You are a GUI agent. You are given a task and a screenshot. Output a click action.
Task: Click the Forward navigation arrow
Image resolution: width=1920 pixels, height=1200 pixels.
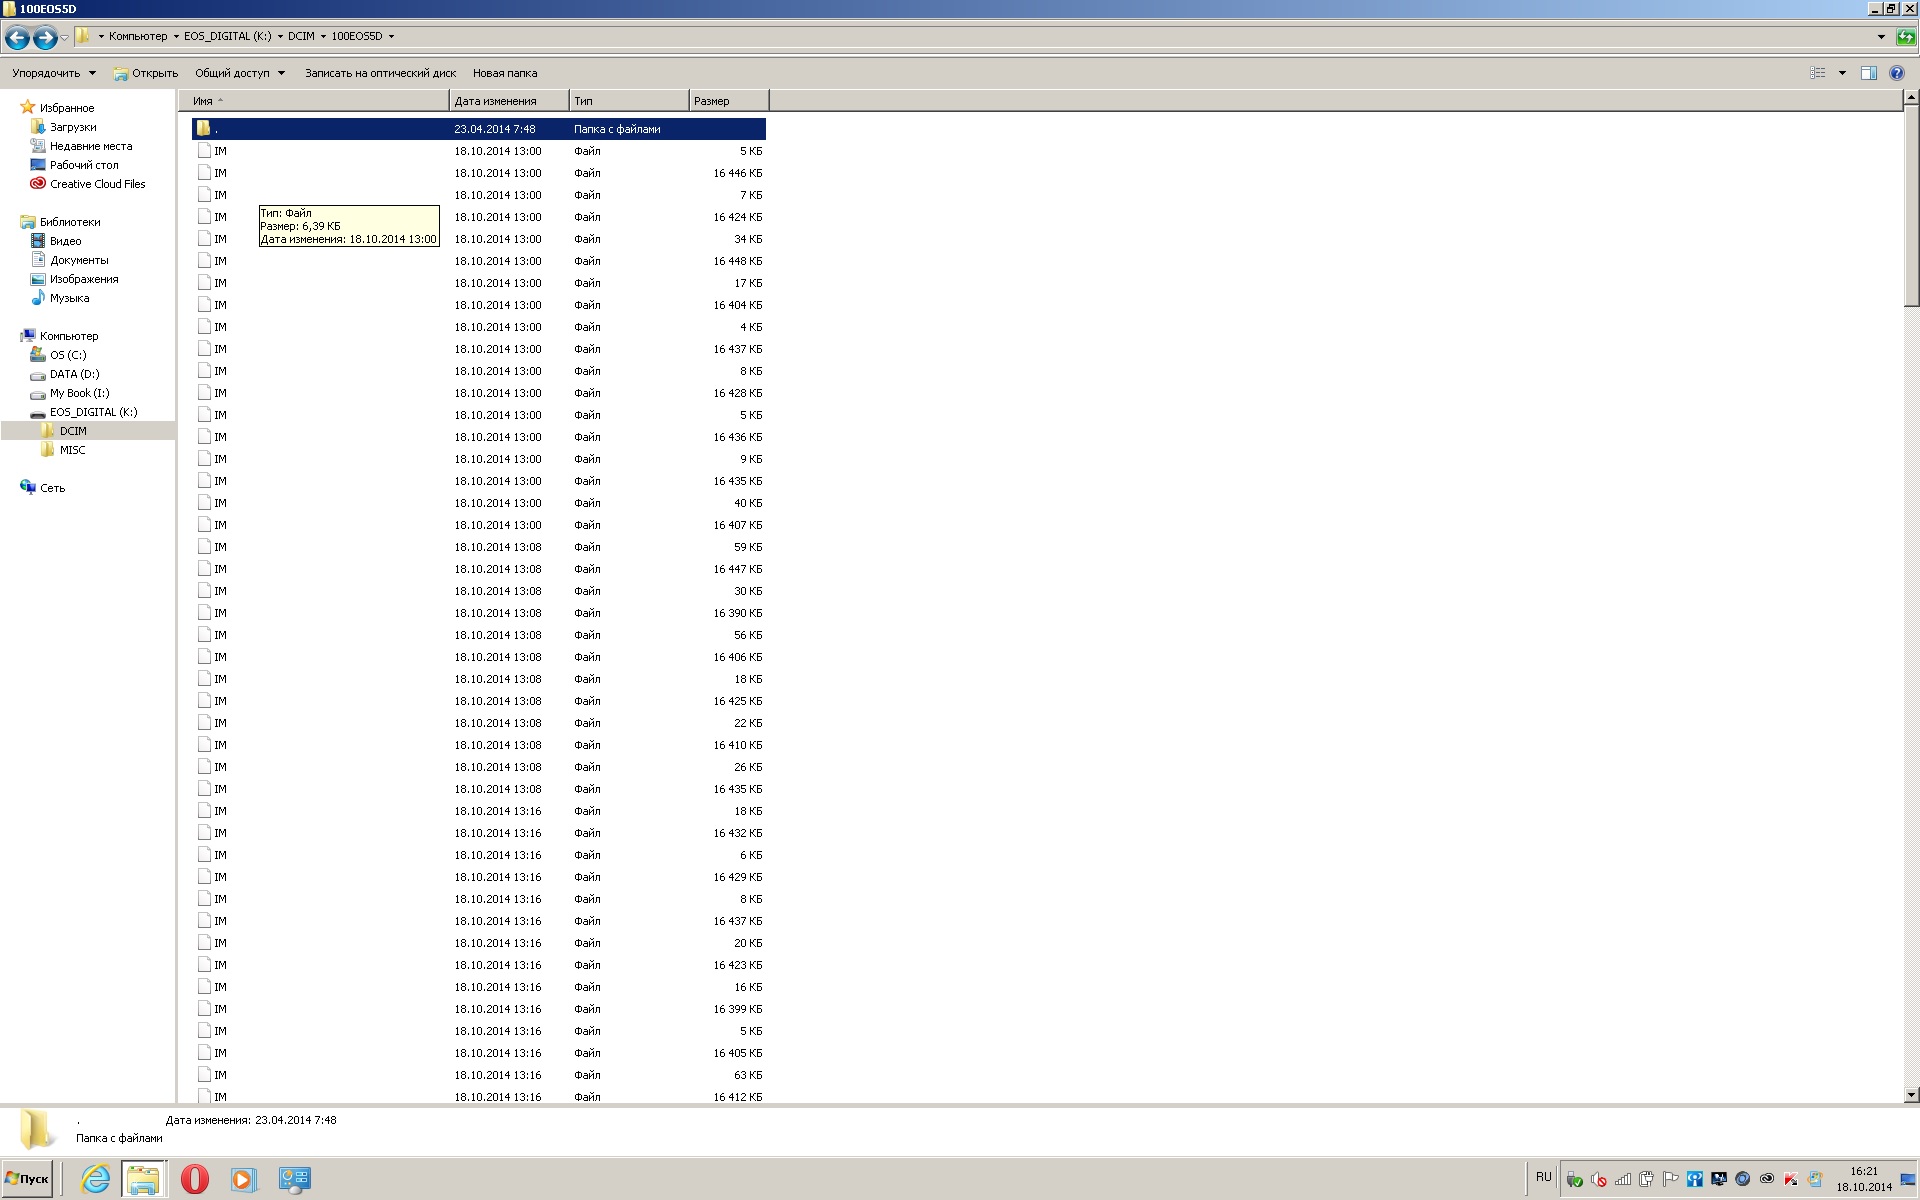(45, 38)
